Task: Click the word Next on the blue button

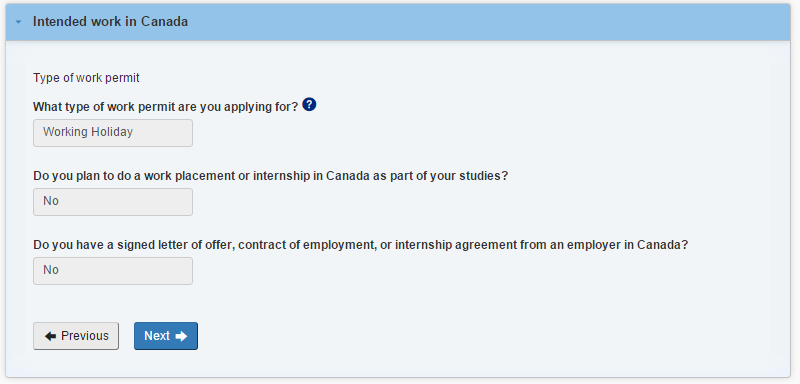Action: pyautogui.click(x=157, y=336)
